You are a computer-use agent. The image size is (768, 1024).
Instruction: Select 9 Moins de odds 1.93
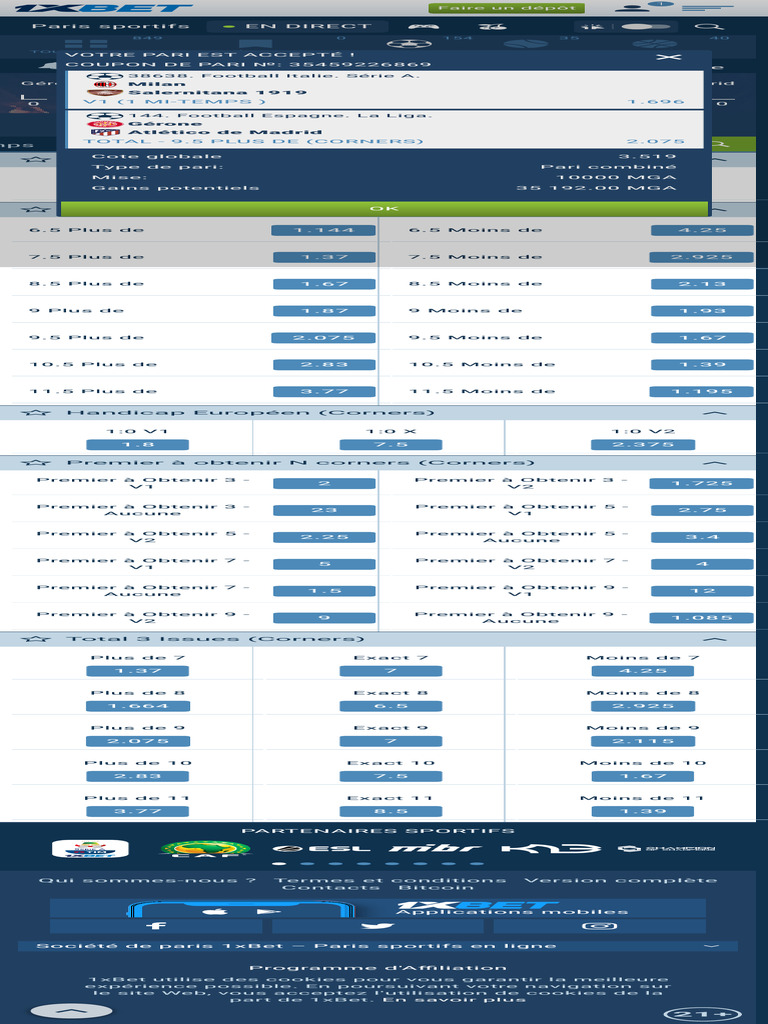tap(702, 311)
